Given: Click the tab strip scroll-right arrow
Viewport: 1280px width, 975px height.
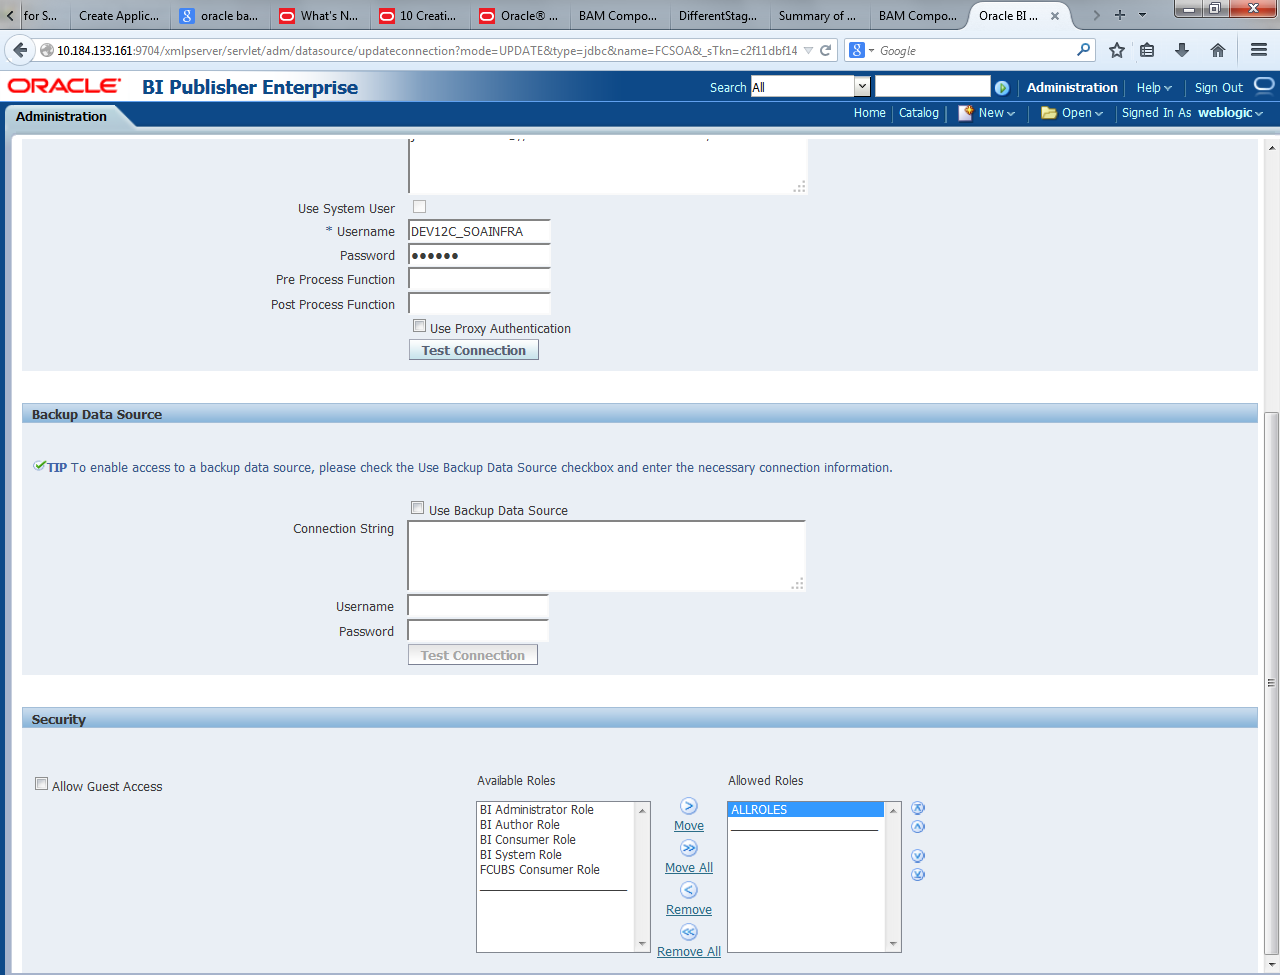Looking at the screenshot, I should click(1096, 15).
